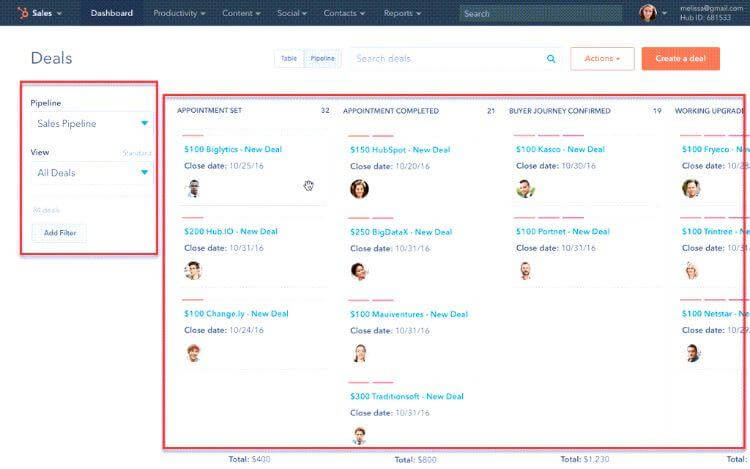The image size is (750, 469).
Task: Click the Total: $400 text
Action: coord(249,459)
